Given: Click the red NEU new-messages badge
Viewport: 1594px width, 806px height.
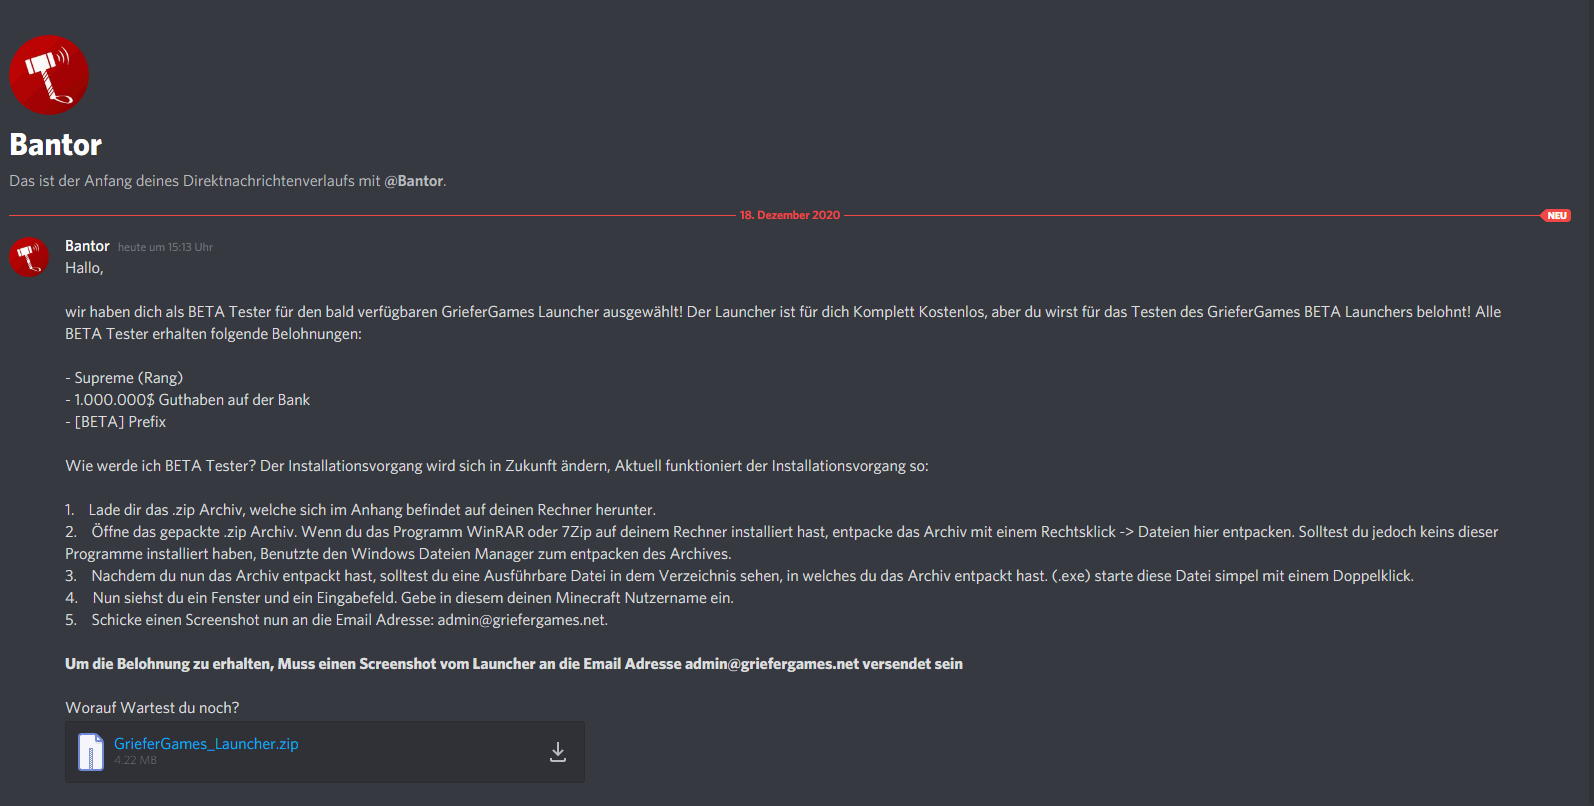Looking at the screenshot, I should coord(1556,215).
